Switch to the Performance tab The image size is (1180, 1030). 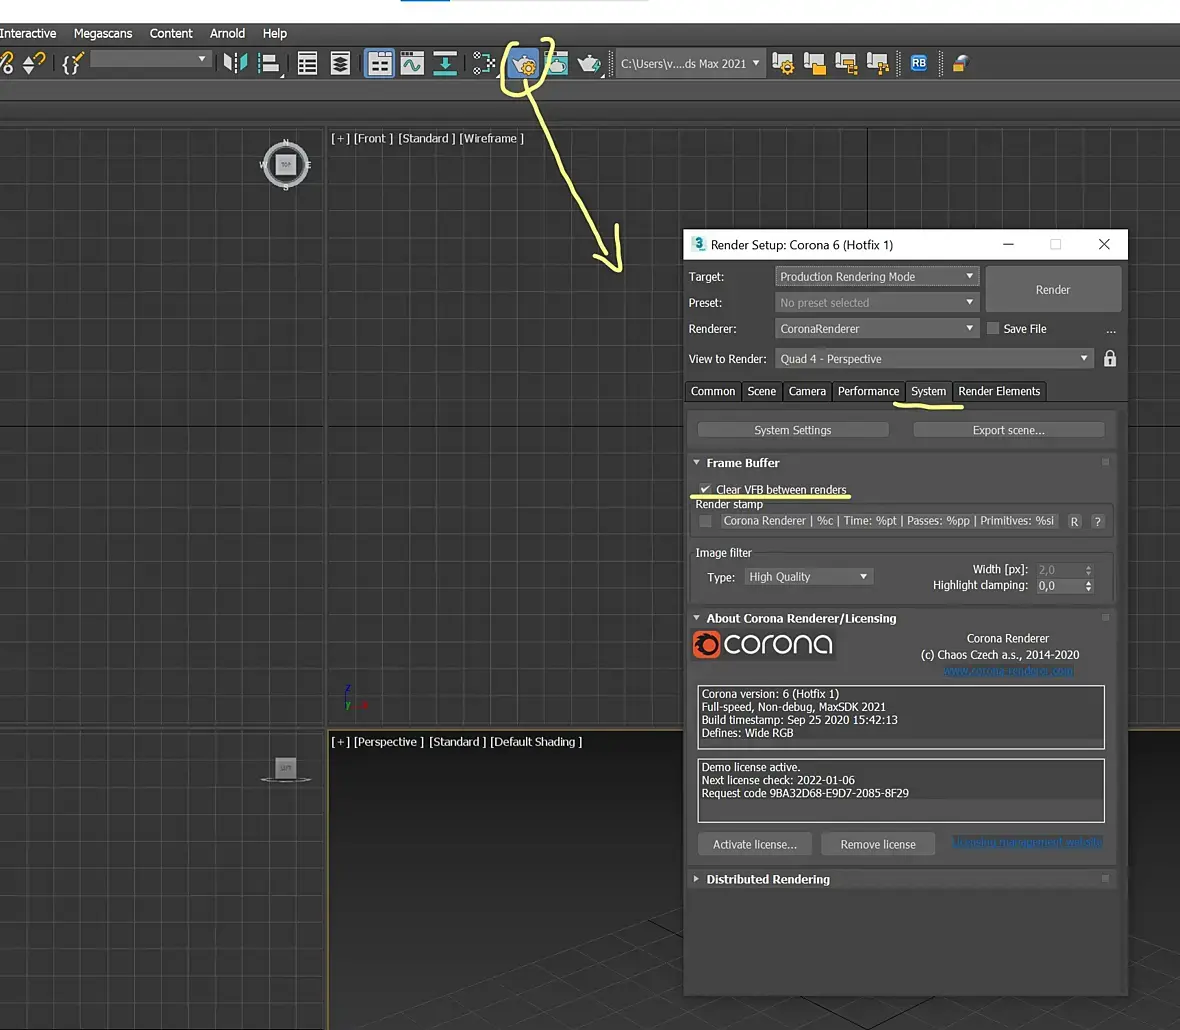[868, 392]
